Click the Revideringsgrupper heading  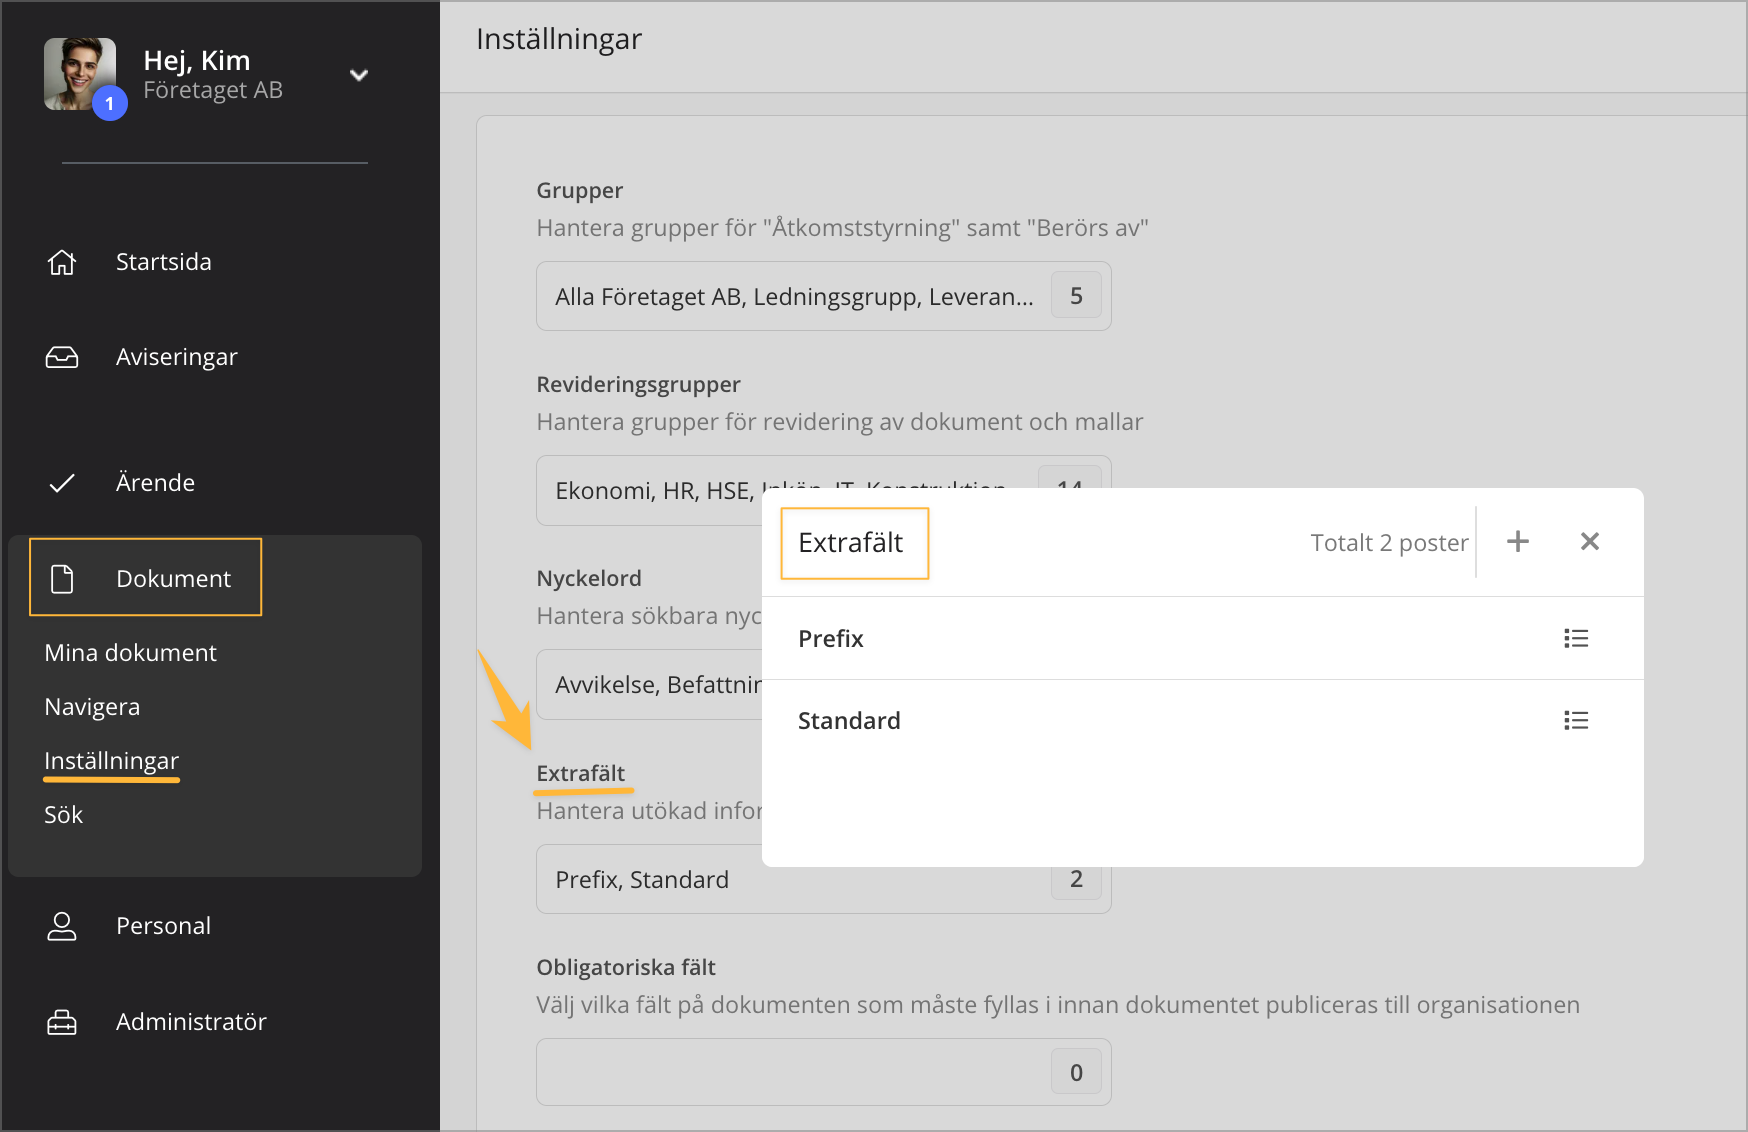pos(638,384)
